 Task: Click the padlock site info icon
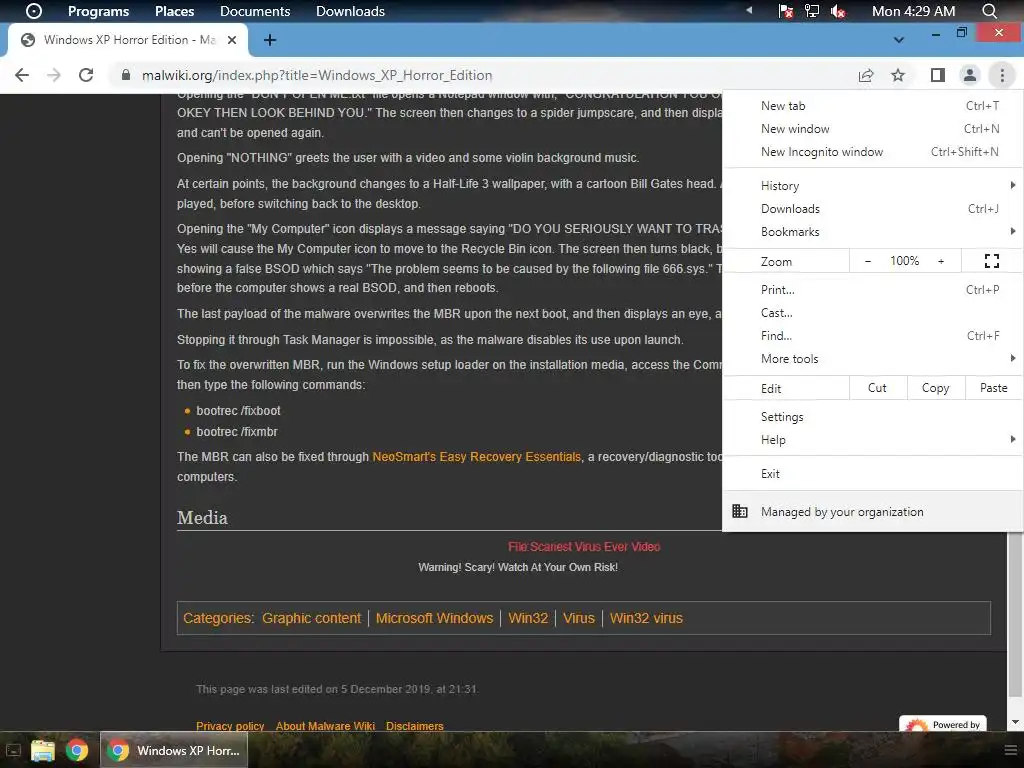click(x=126, y=75)
